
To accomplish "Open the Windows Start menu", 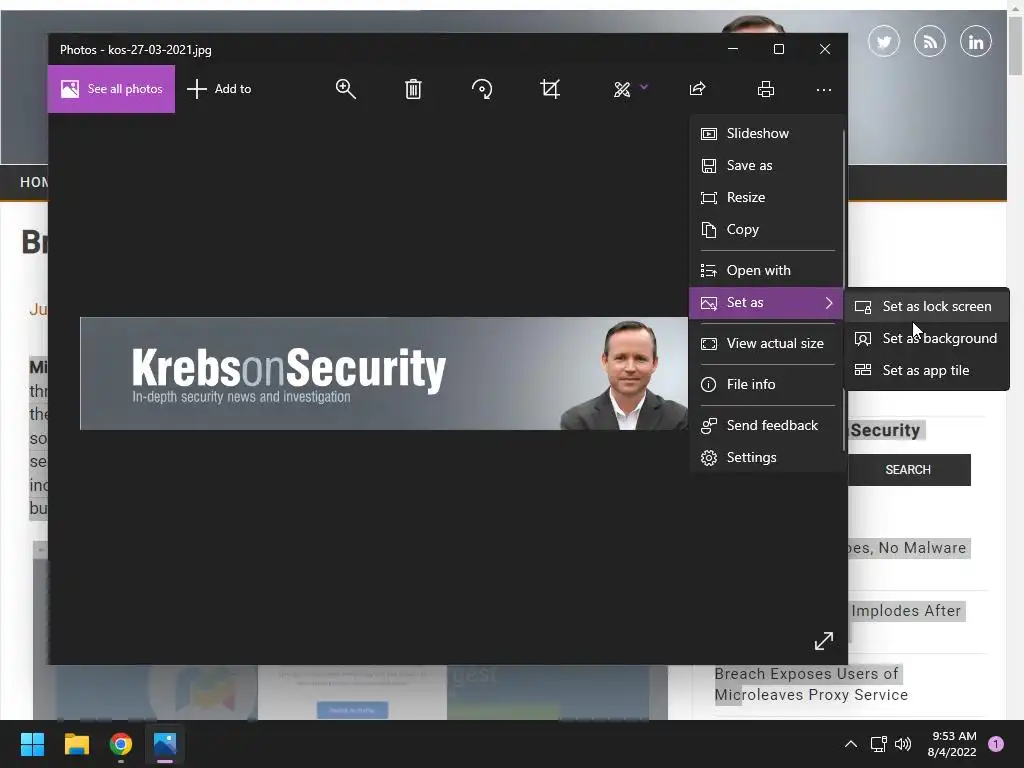I will click(x=32, y=744).
